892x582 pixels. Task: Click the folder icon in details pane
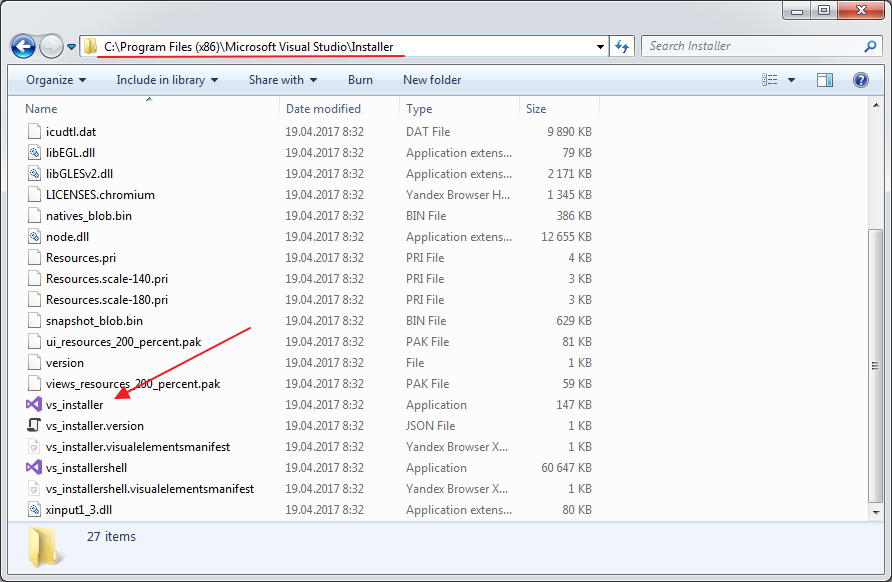[x=44, y=547]
